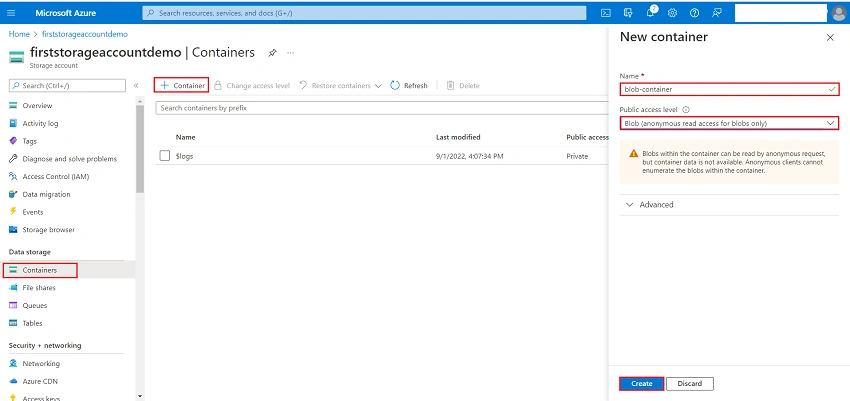
Task: Click the sidebar Search (Ctrl+/) box
Action: [x=68, y=86]
